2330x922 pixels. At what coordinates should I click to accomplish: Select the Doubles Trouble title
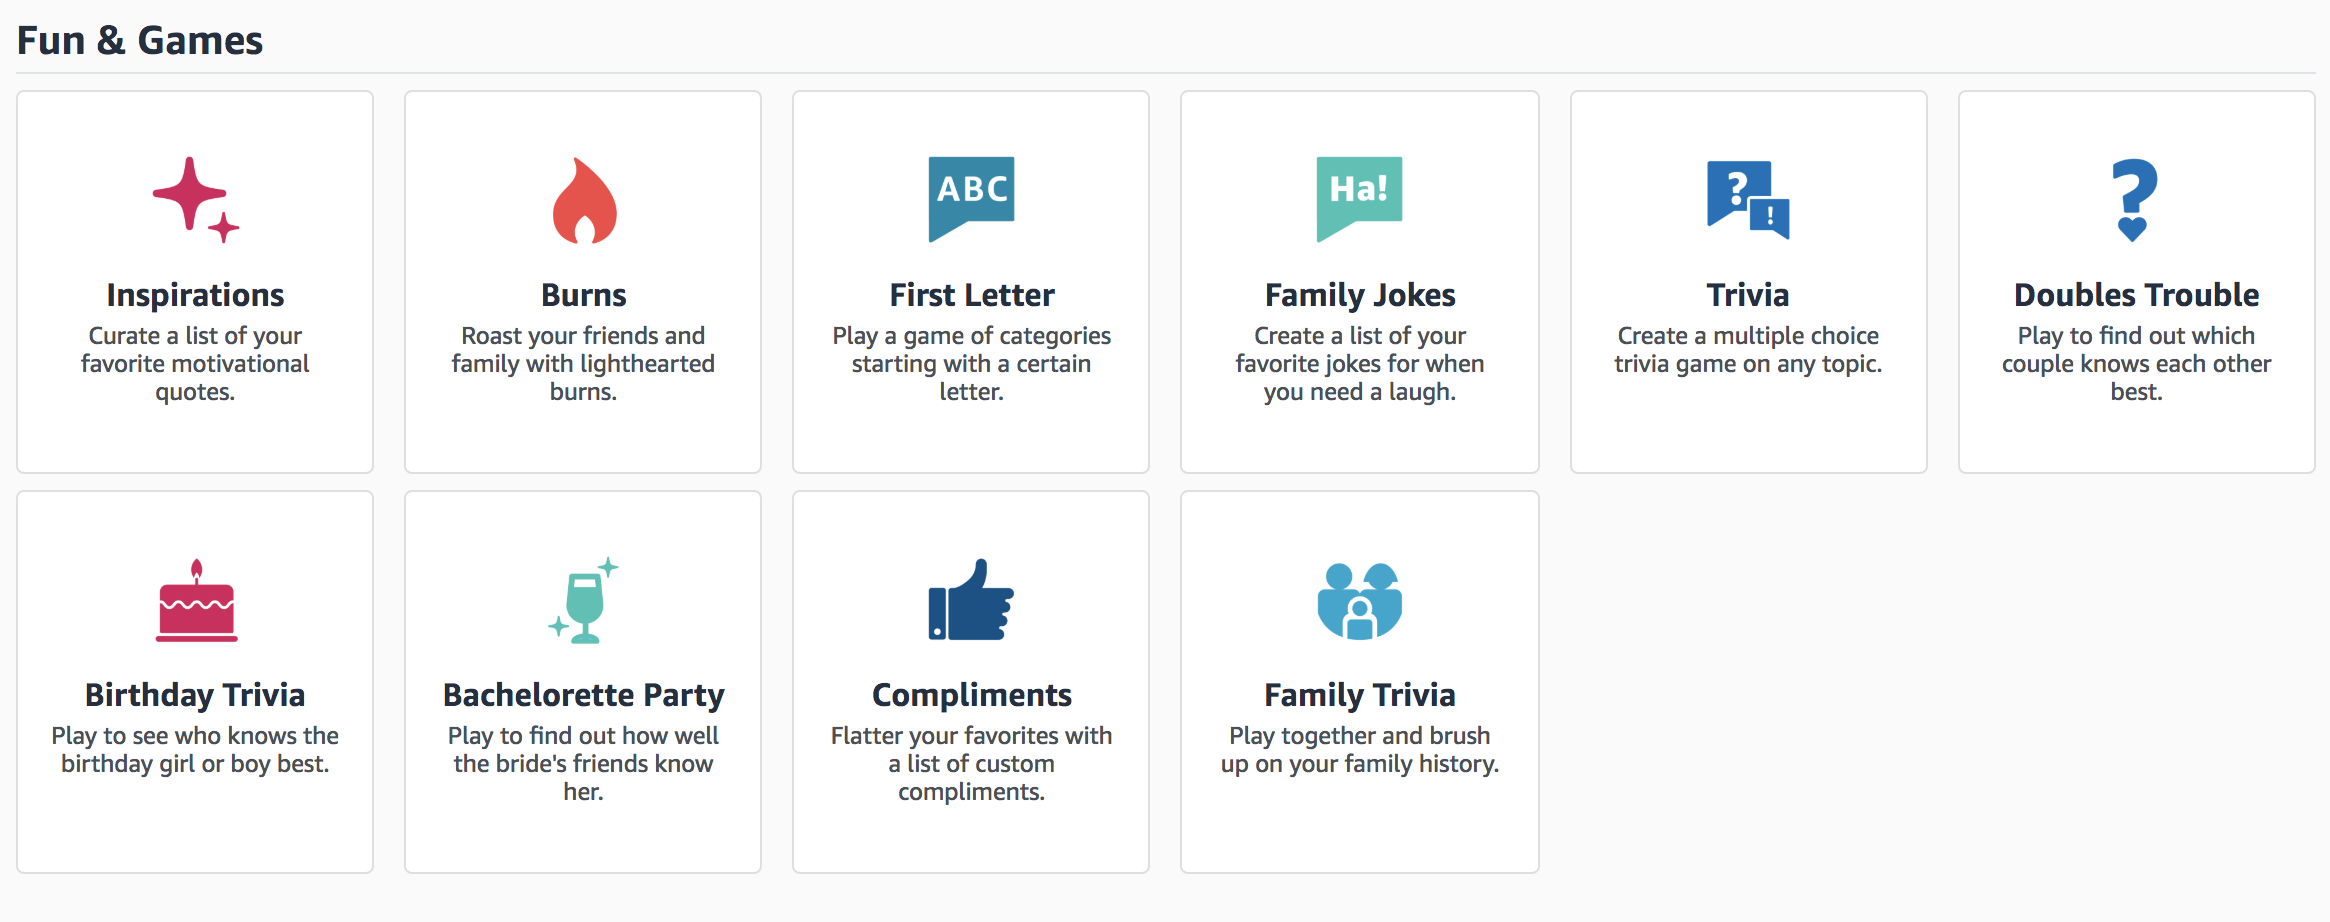(x=2136, y=295)
